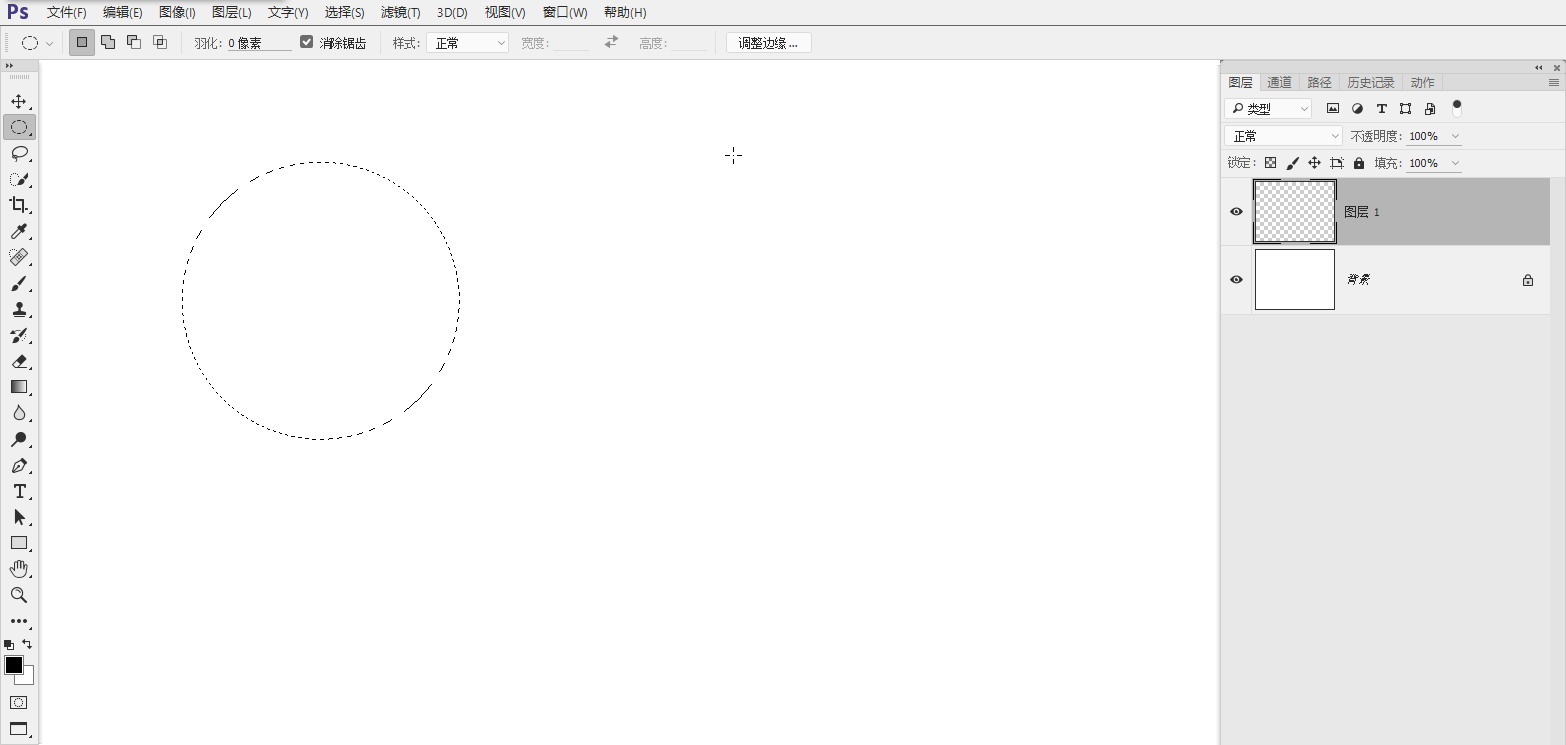Toggle layer filtering on/off switch
Image resolution: width=1566 pixels, height=745 pixels.
point(1457,108)
